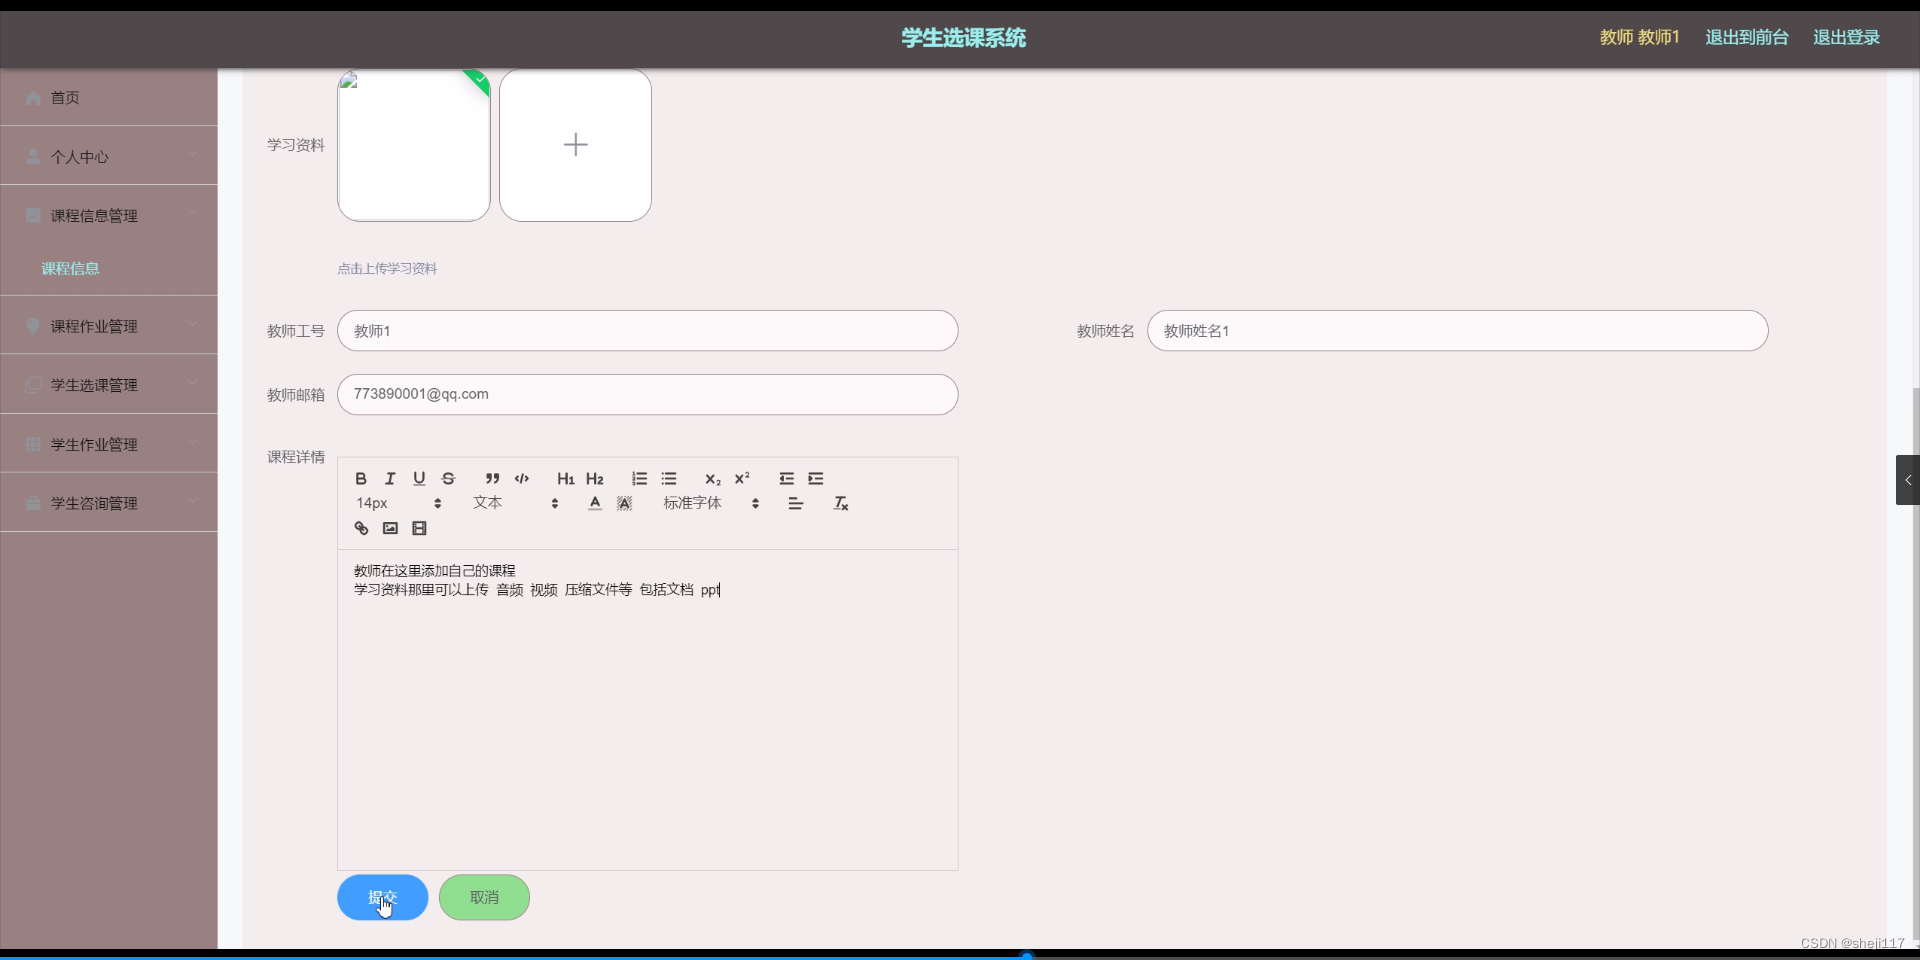The image size is (1920, 960).
Task: Click 点击上传学习资料 upload link
Action: pos(386,268)
